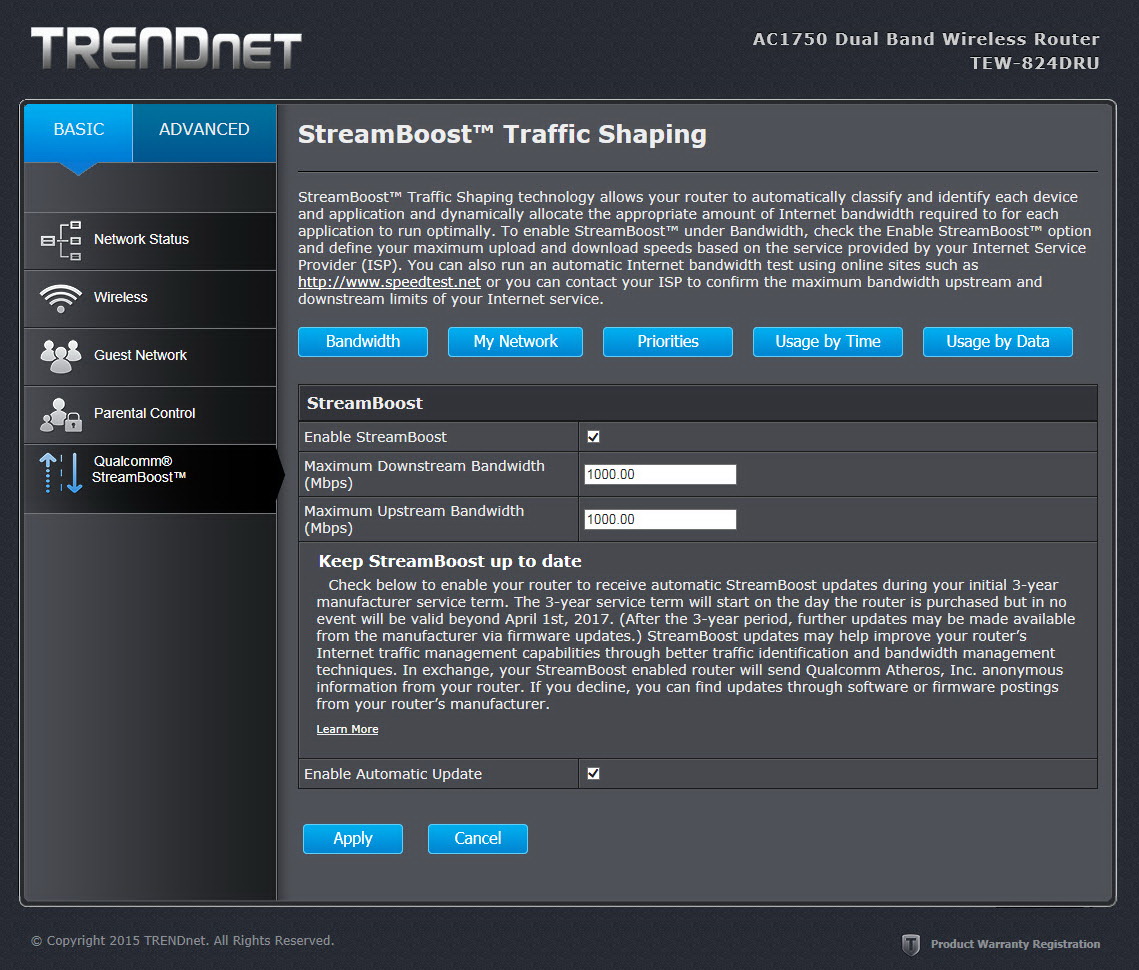The width and height of the screenshot is (1139, 970).
Task: Toggle the Enable StreamBoost checkbox
Action: [593, 437]
